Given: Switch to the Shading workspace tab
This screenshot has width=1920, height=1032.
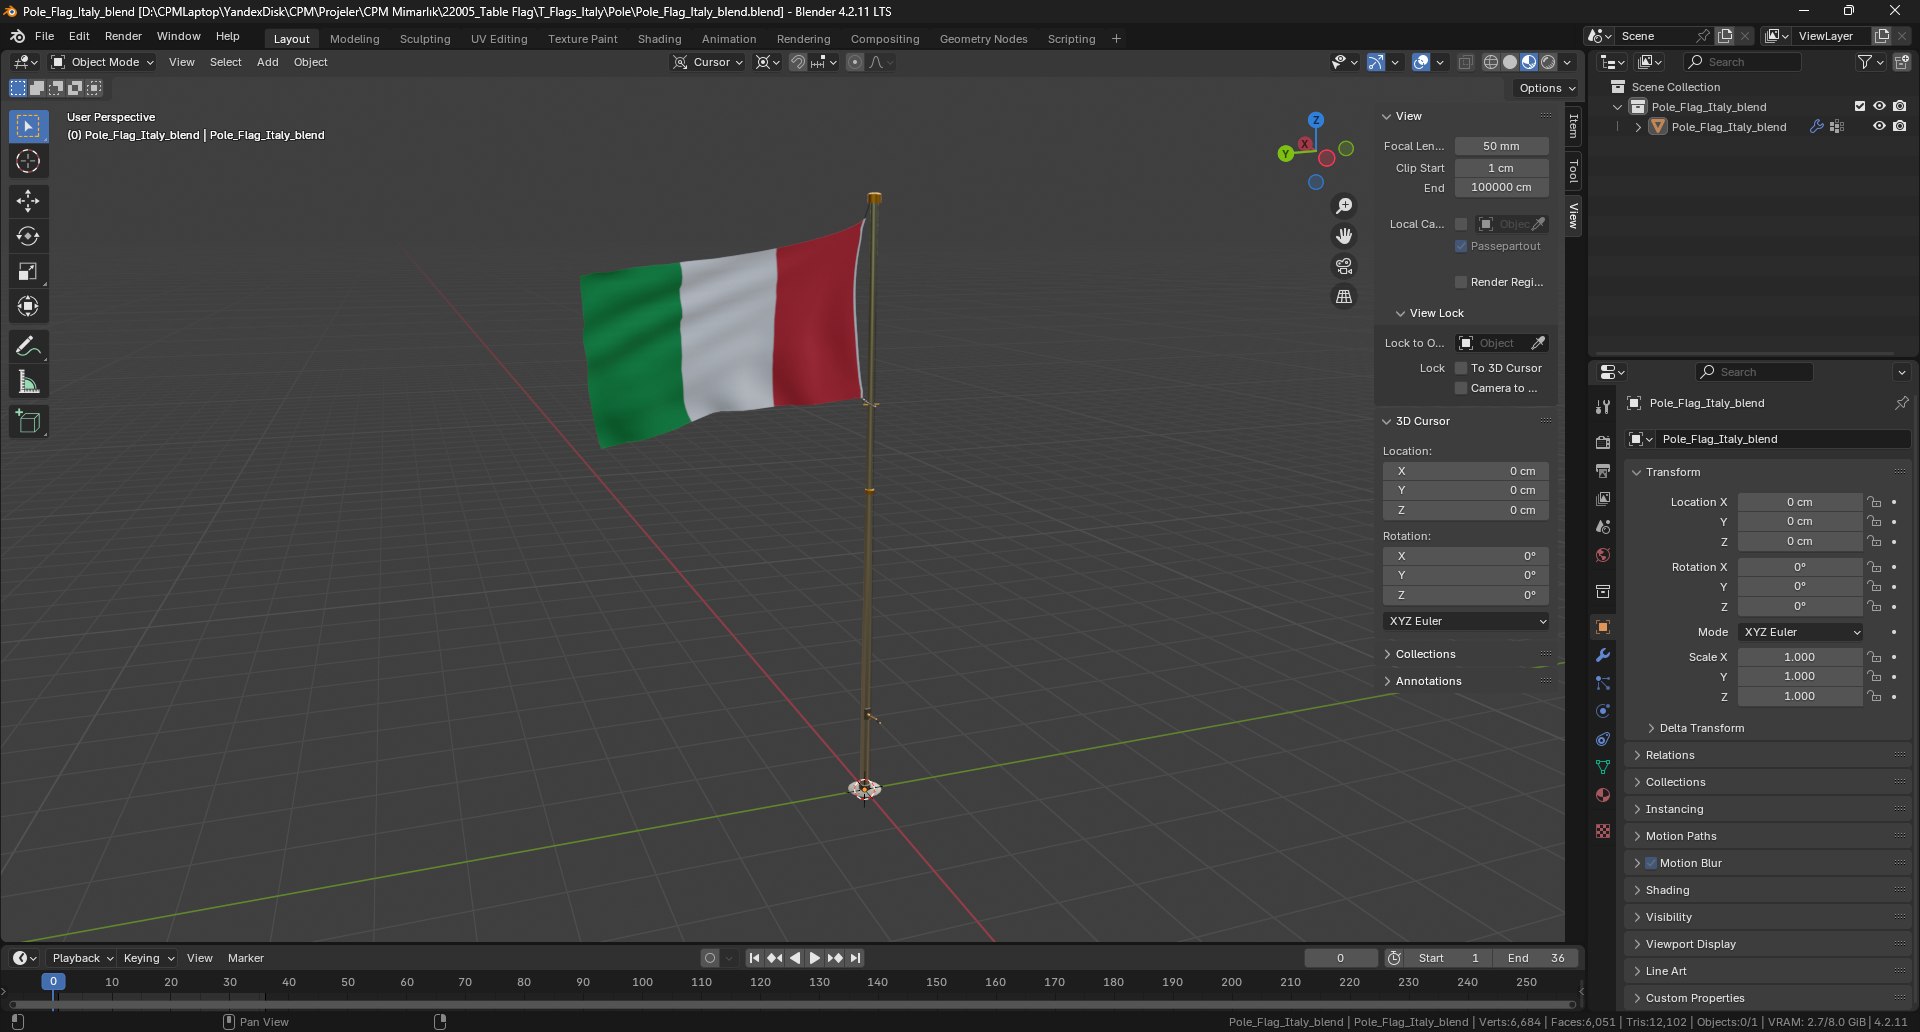Looking at the screenshot, I should (660, 39).
